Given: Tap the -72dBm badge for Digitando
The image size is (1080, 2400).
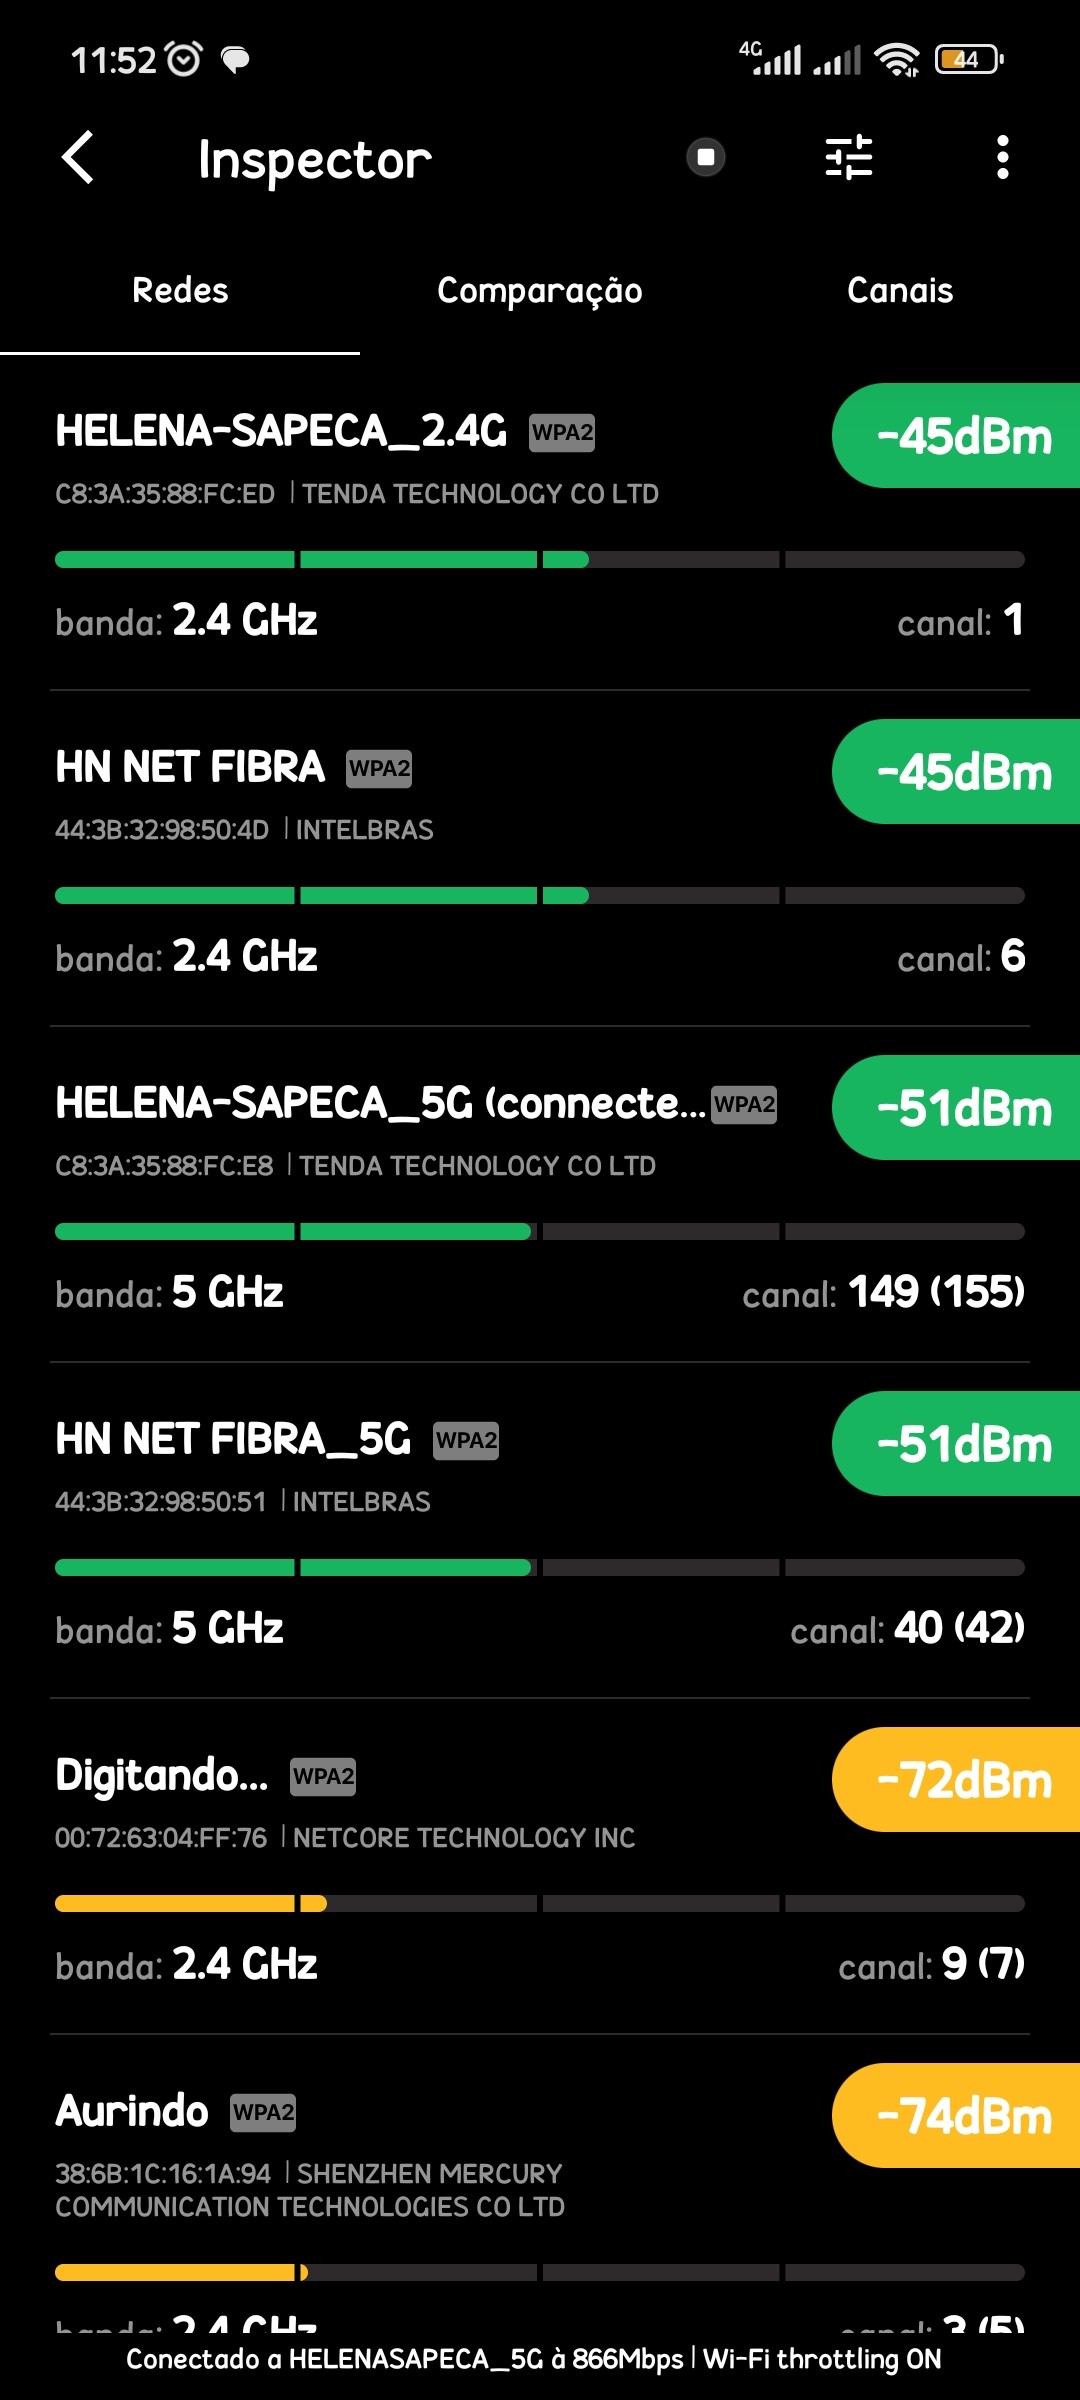Looking at the screenshot, I should 962,1780.
